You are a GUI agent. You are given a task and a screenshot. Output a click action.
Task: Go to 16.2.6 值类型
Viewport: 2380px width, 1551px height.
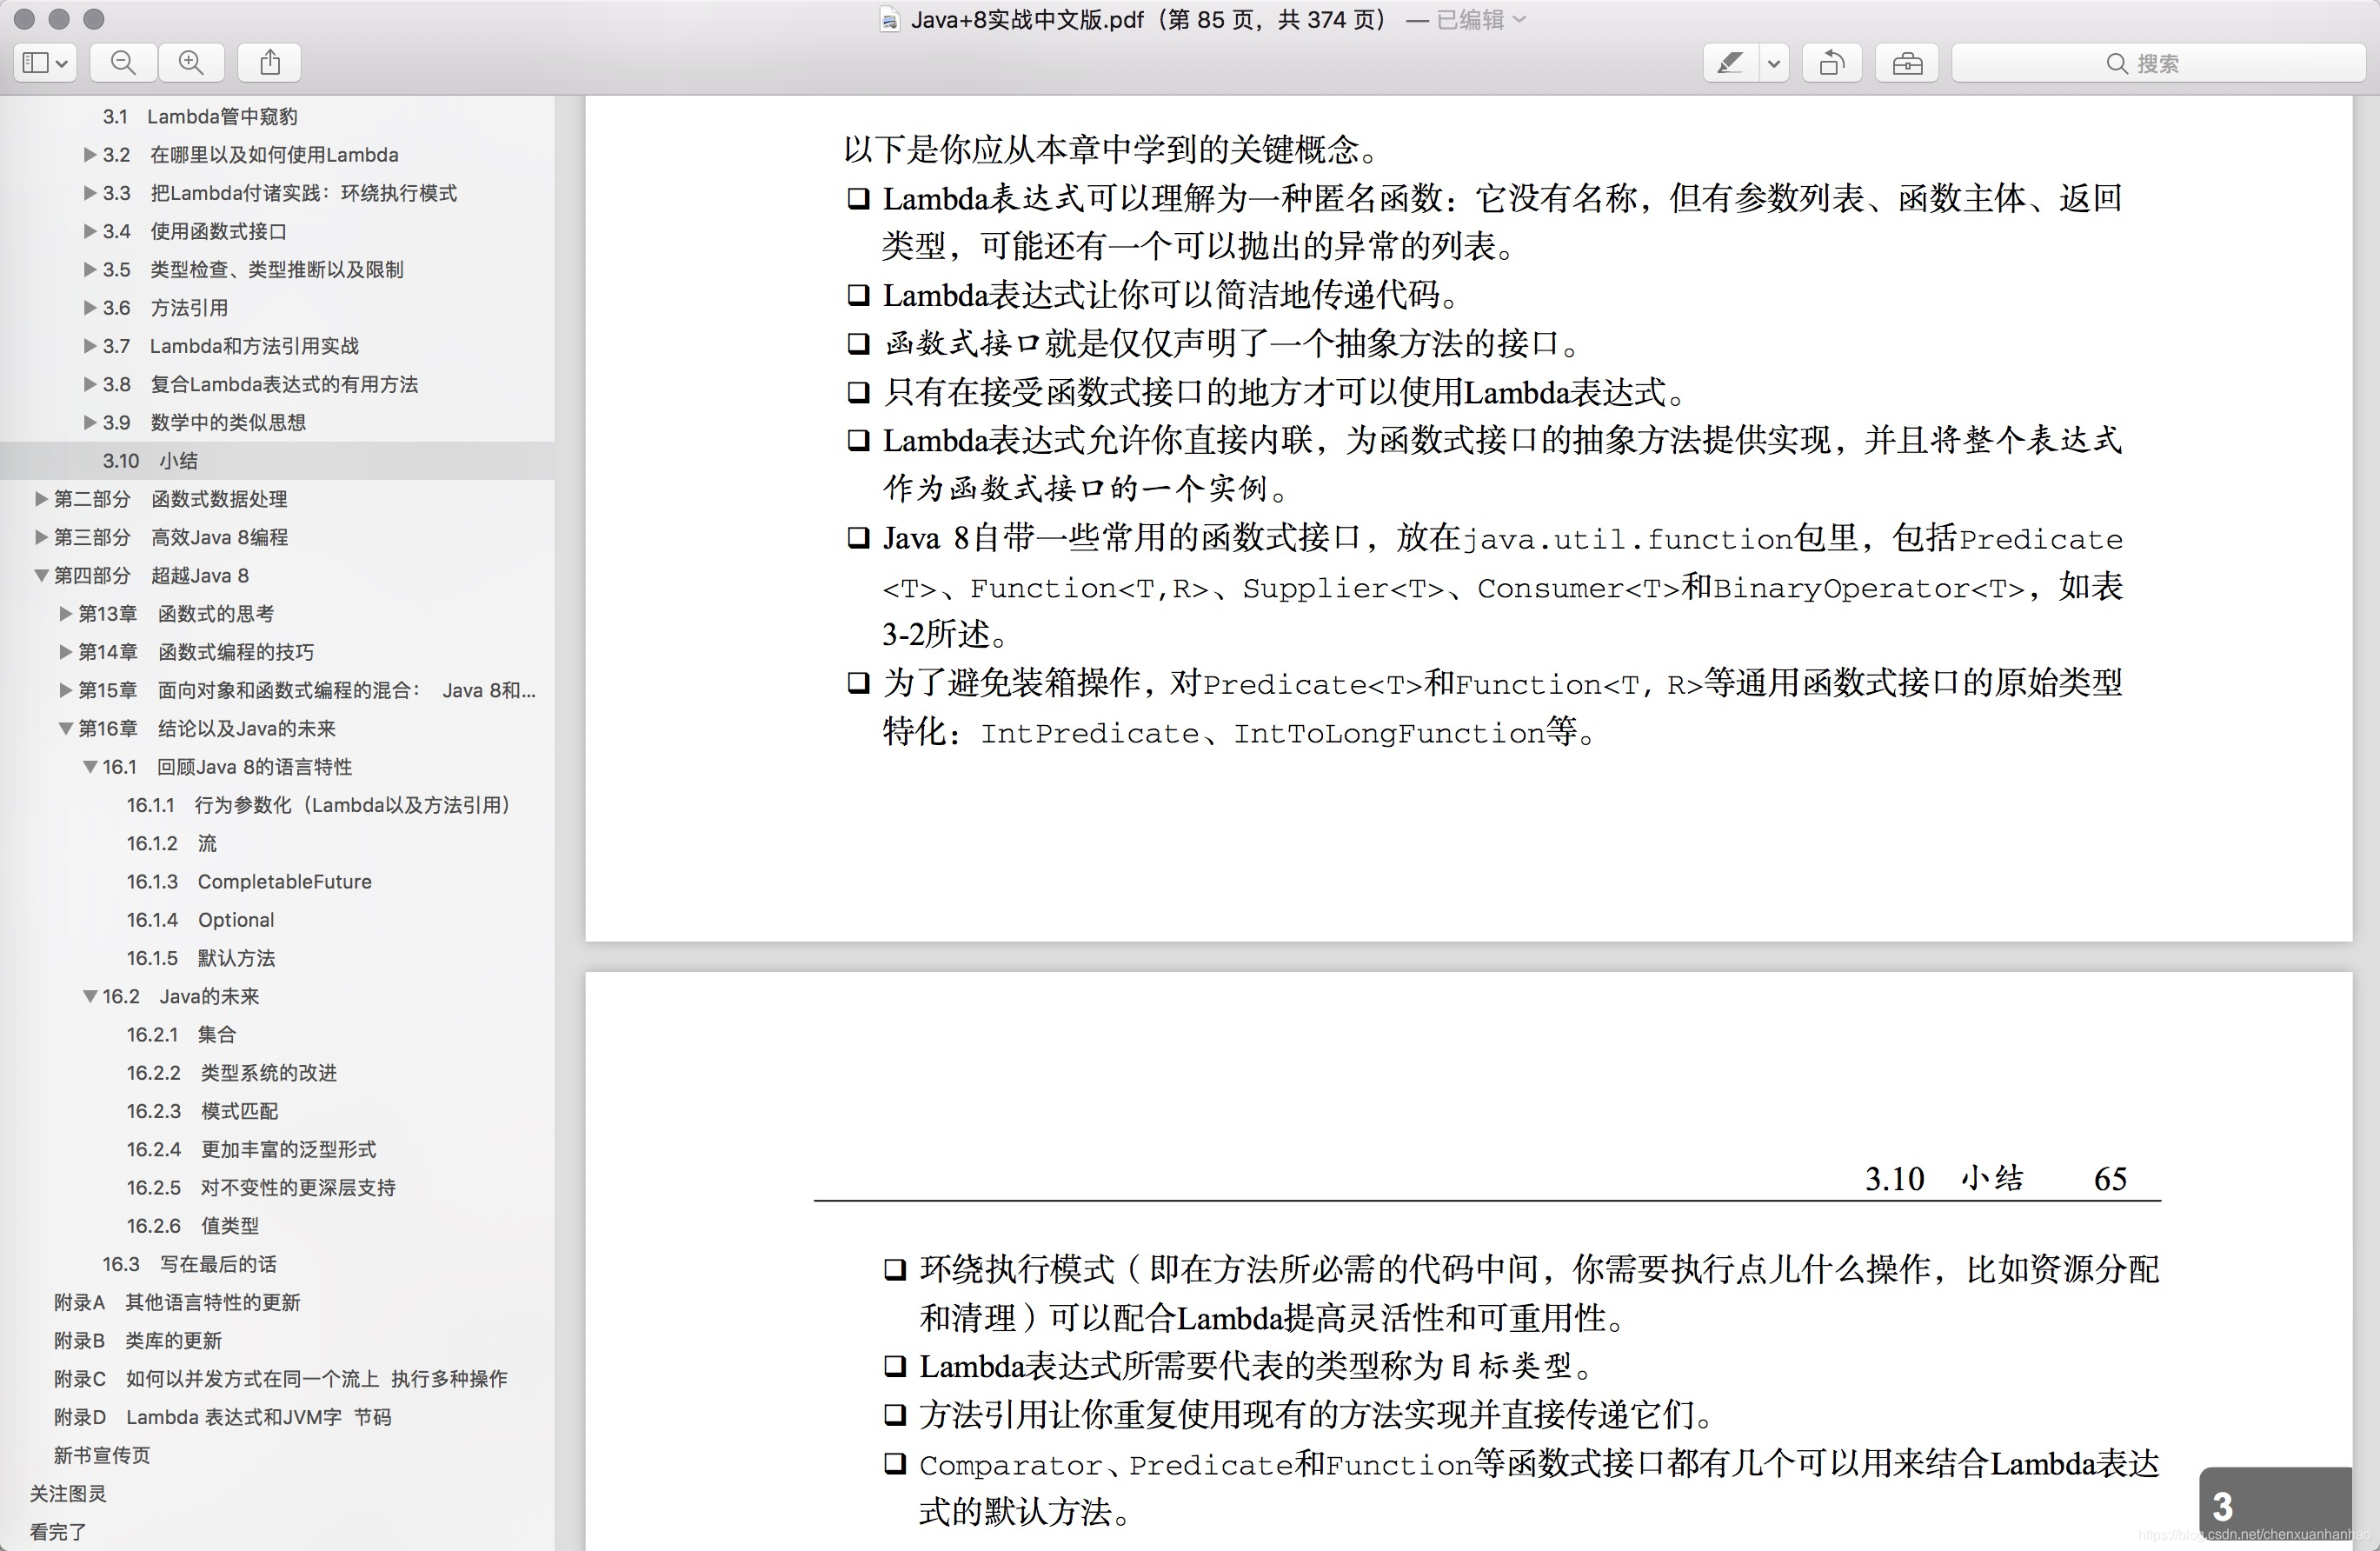coord(192,1225)
